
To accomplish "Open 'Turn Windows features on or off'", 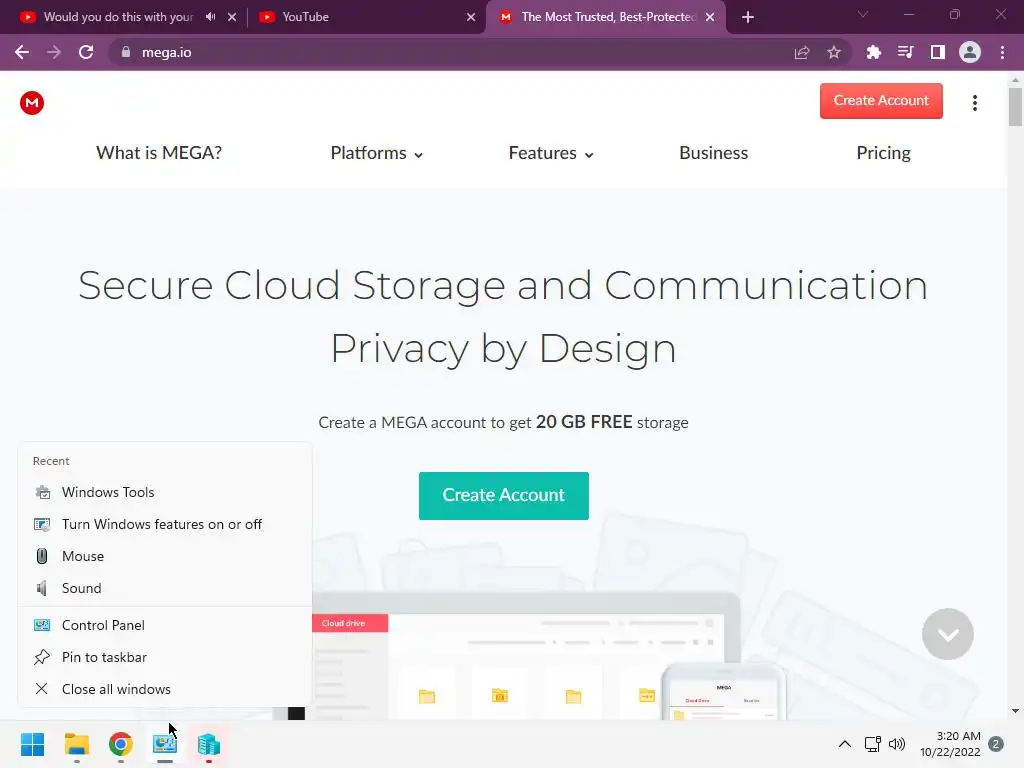I will [165, 524].
